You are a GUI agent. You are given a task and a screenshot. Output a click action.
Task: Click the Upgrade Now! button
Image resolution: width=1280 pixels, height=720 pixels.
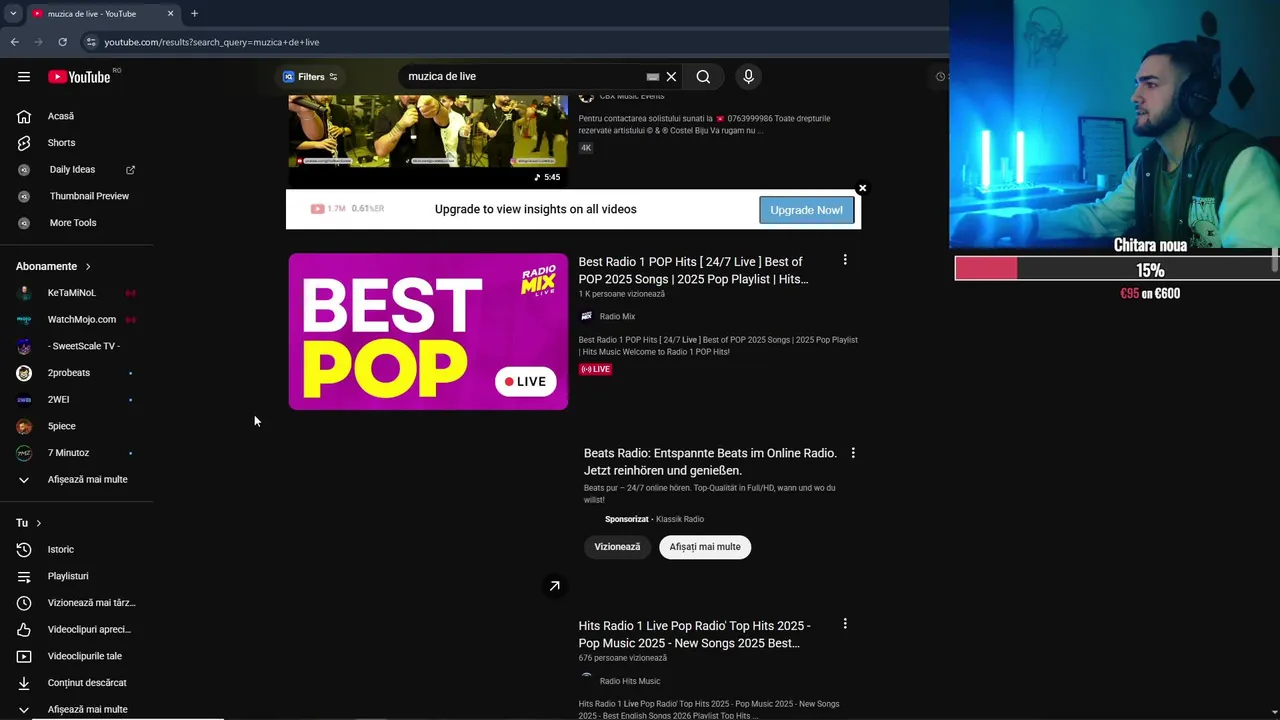pos(806,210)
